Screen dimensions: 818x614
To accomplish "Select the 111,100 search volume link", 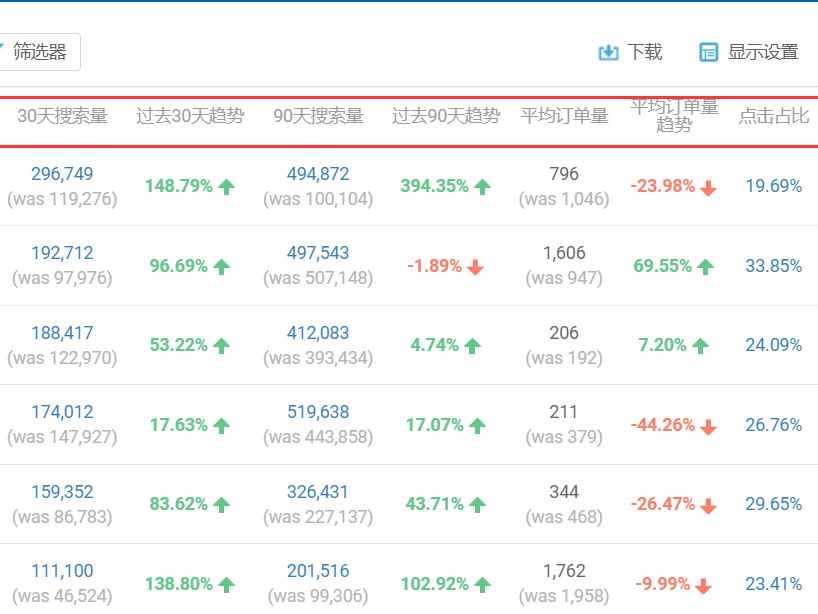I will 62,571.
